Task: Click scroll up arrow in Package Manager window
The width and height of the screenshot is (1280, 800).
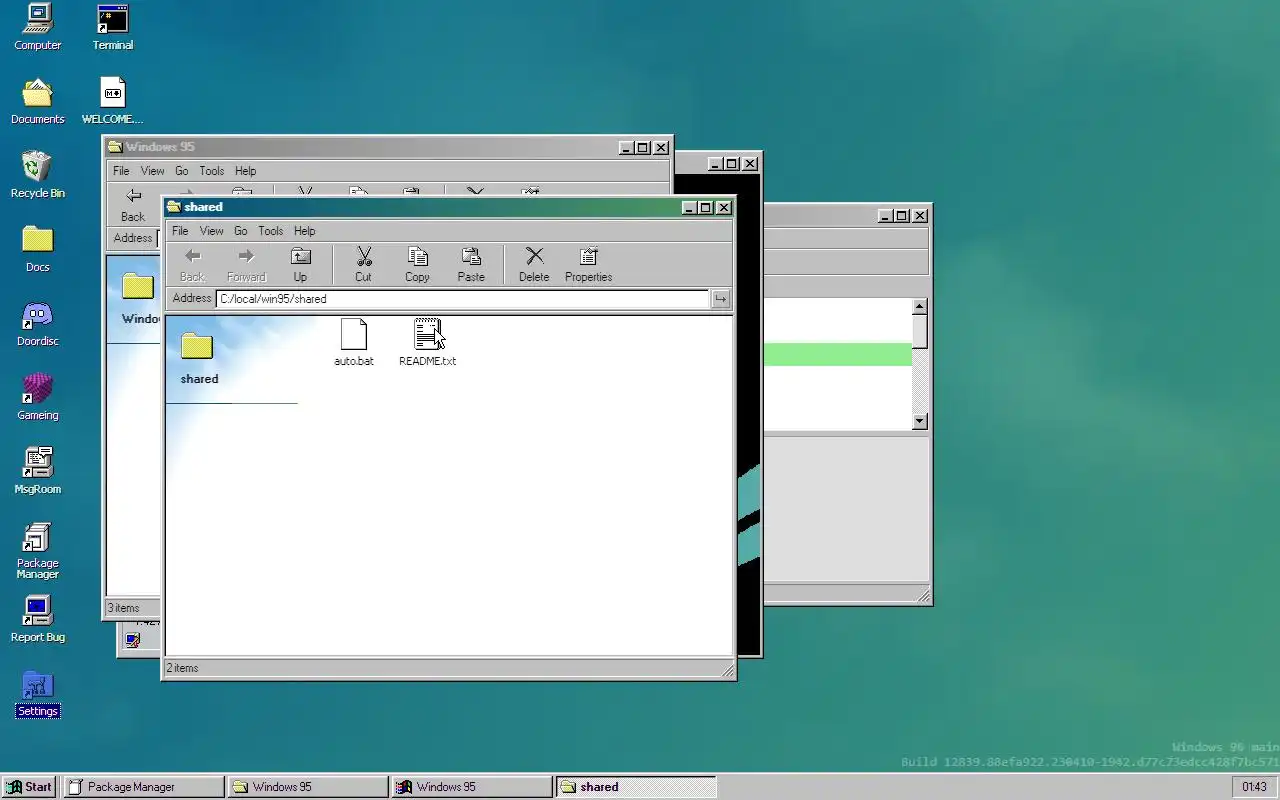Action: point(920,307)
